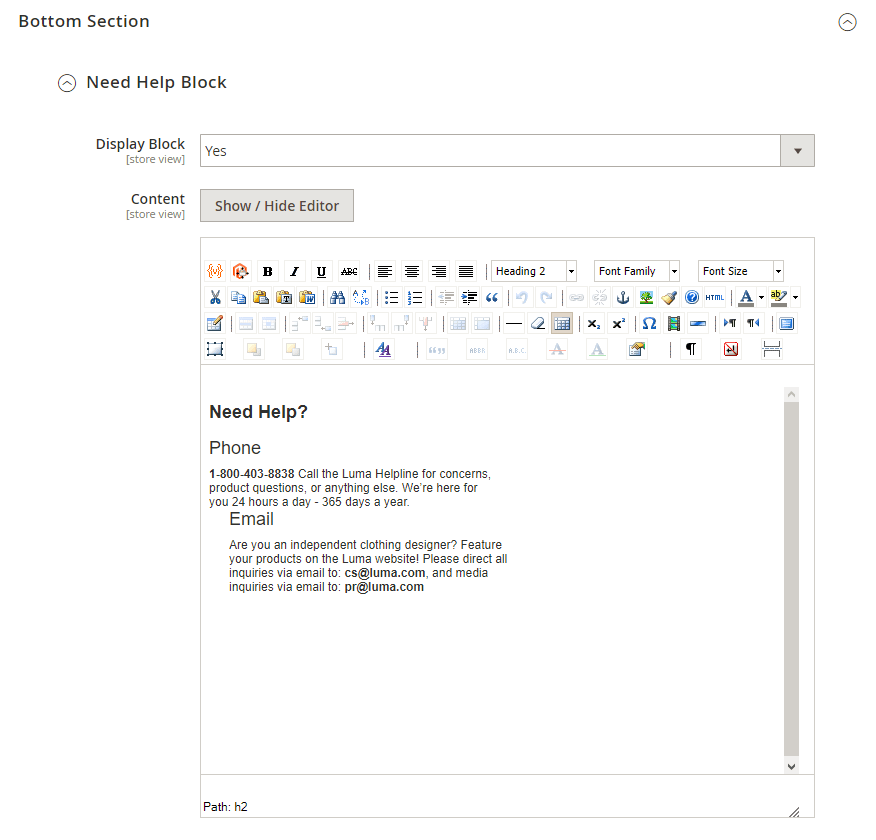Copy the selected content
Screen dimensions: 876x840
point(239,297)
